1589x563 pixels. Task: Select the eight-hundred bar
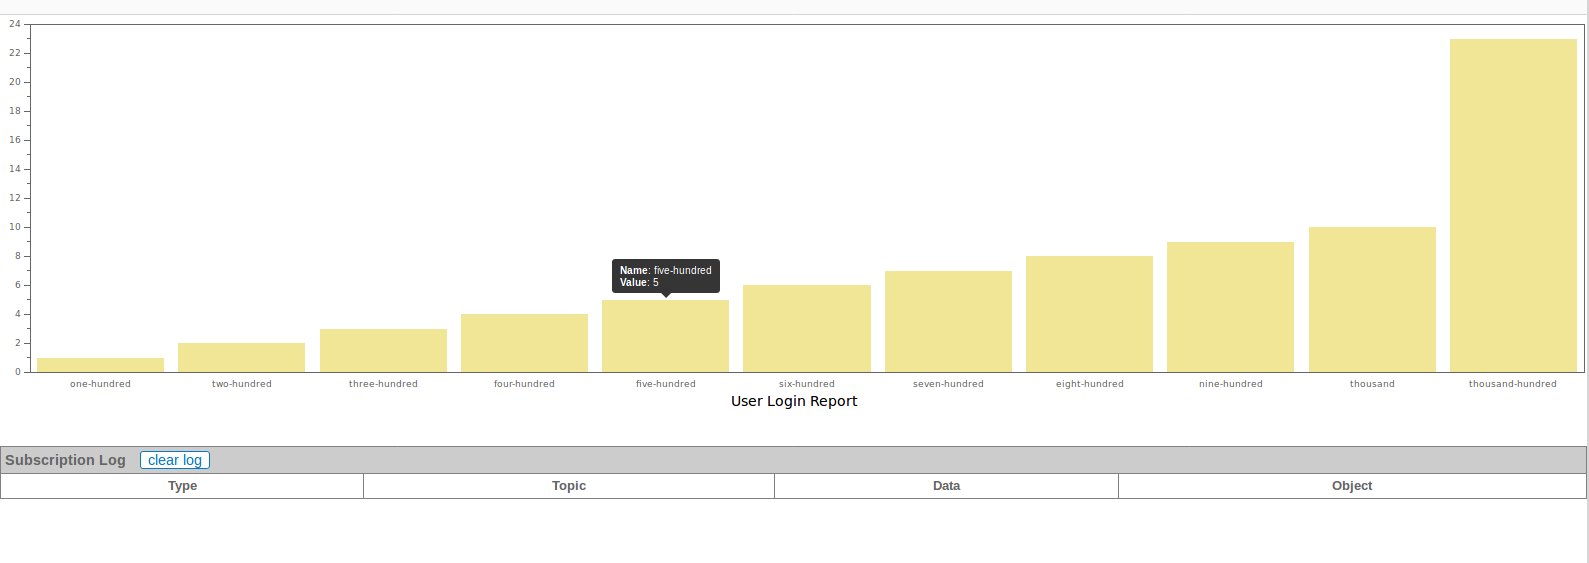click(x=1089, y=314)
